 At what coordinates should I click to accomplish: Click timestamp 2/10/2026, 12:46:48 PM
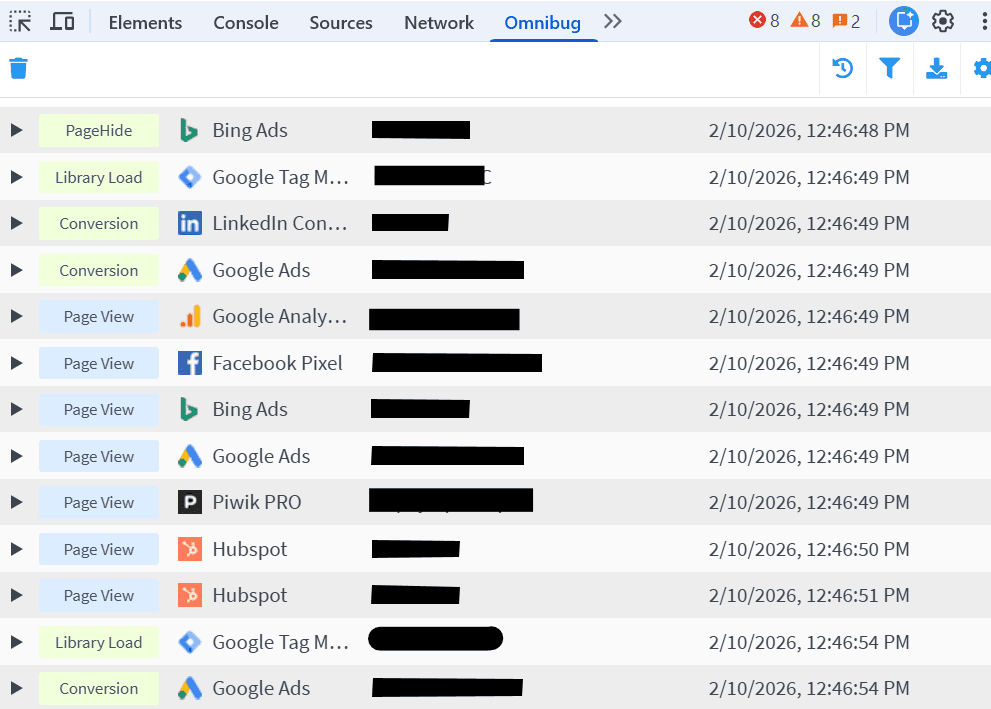pos(809,130)
